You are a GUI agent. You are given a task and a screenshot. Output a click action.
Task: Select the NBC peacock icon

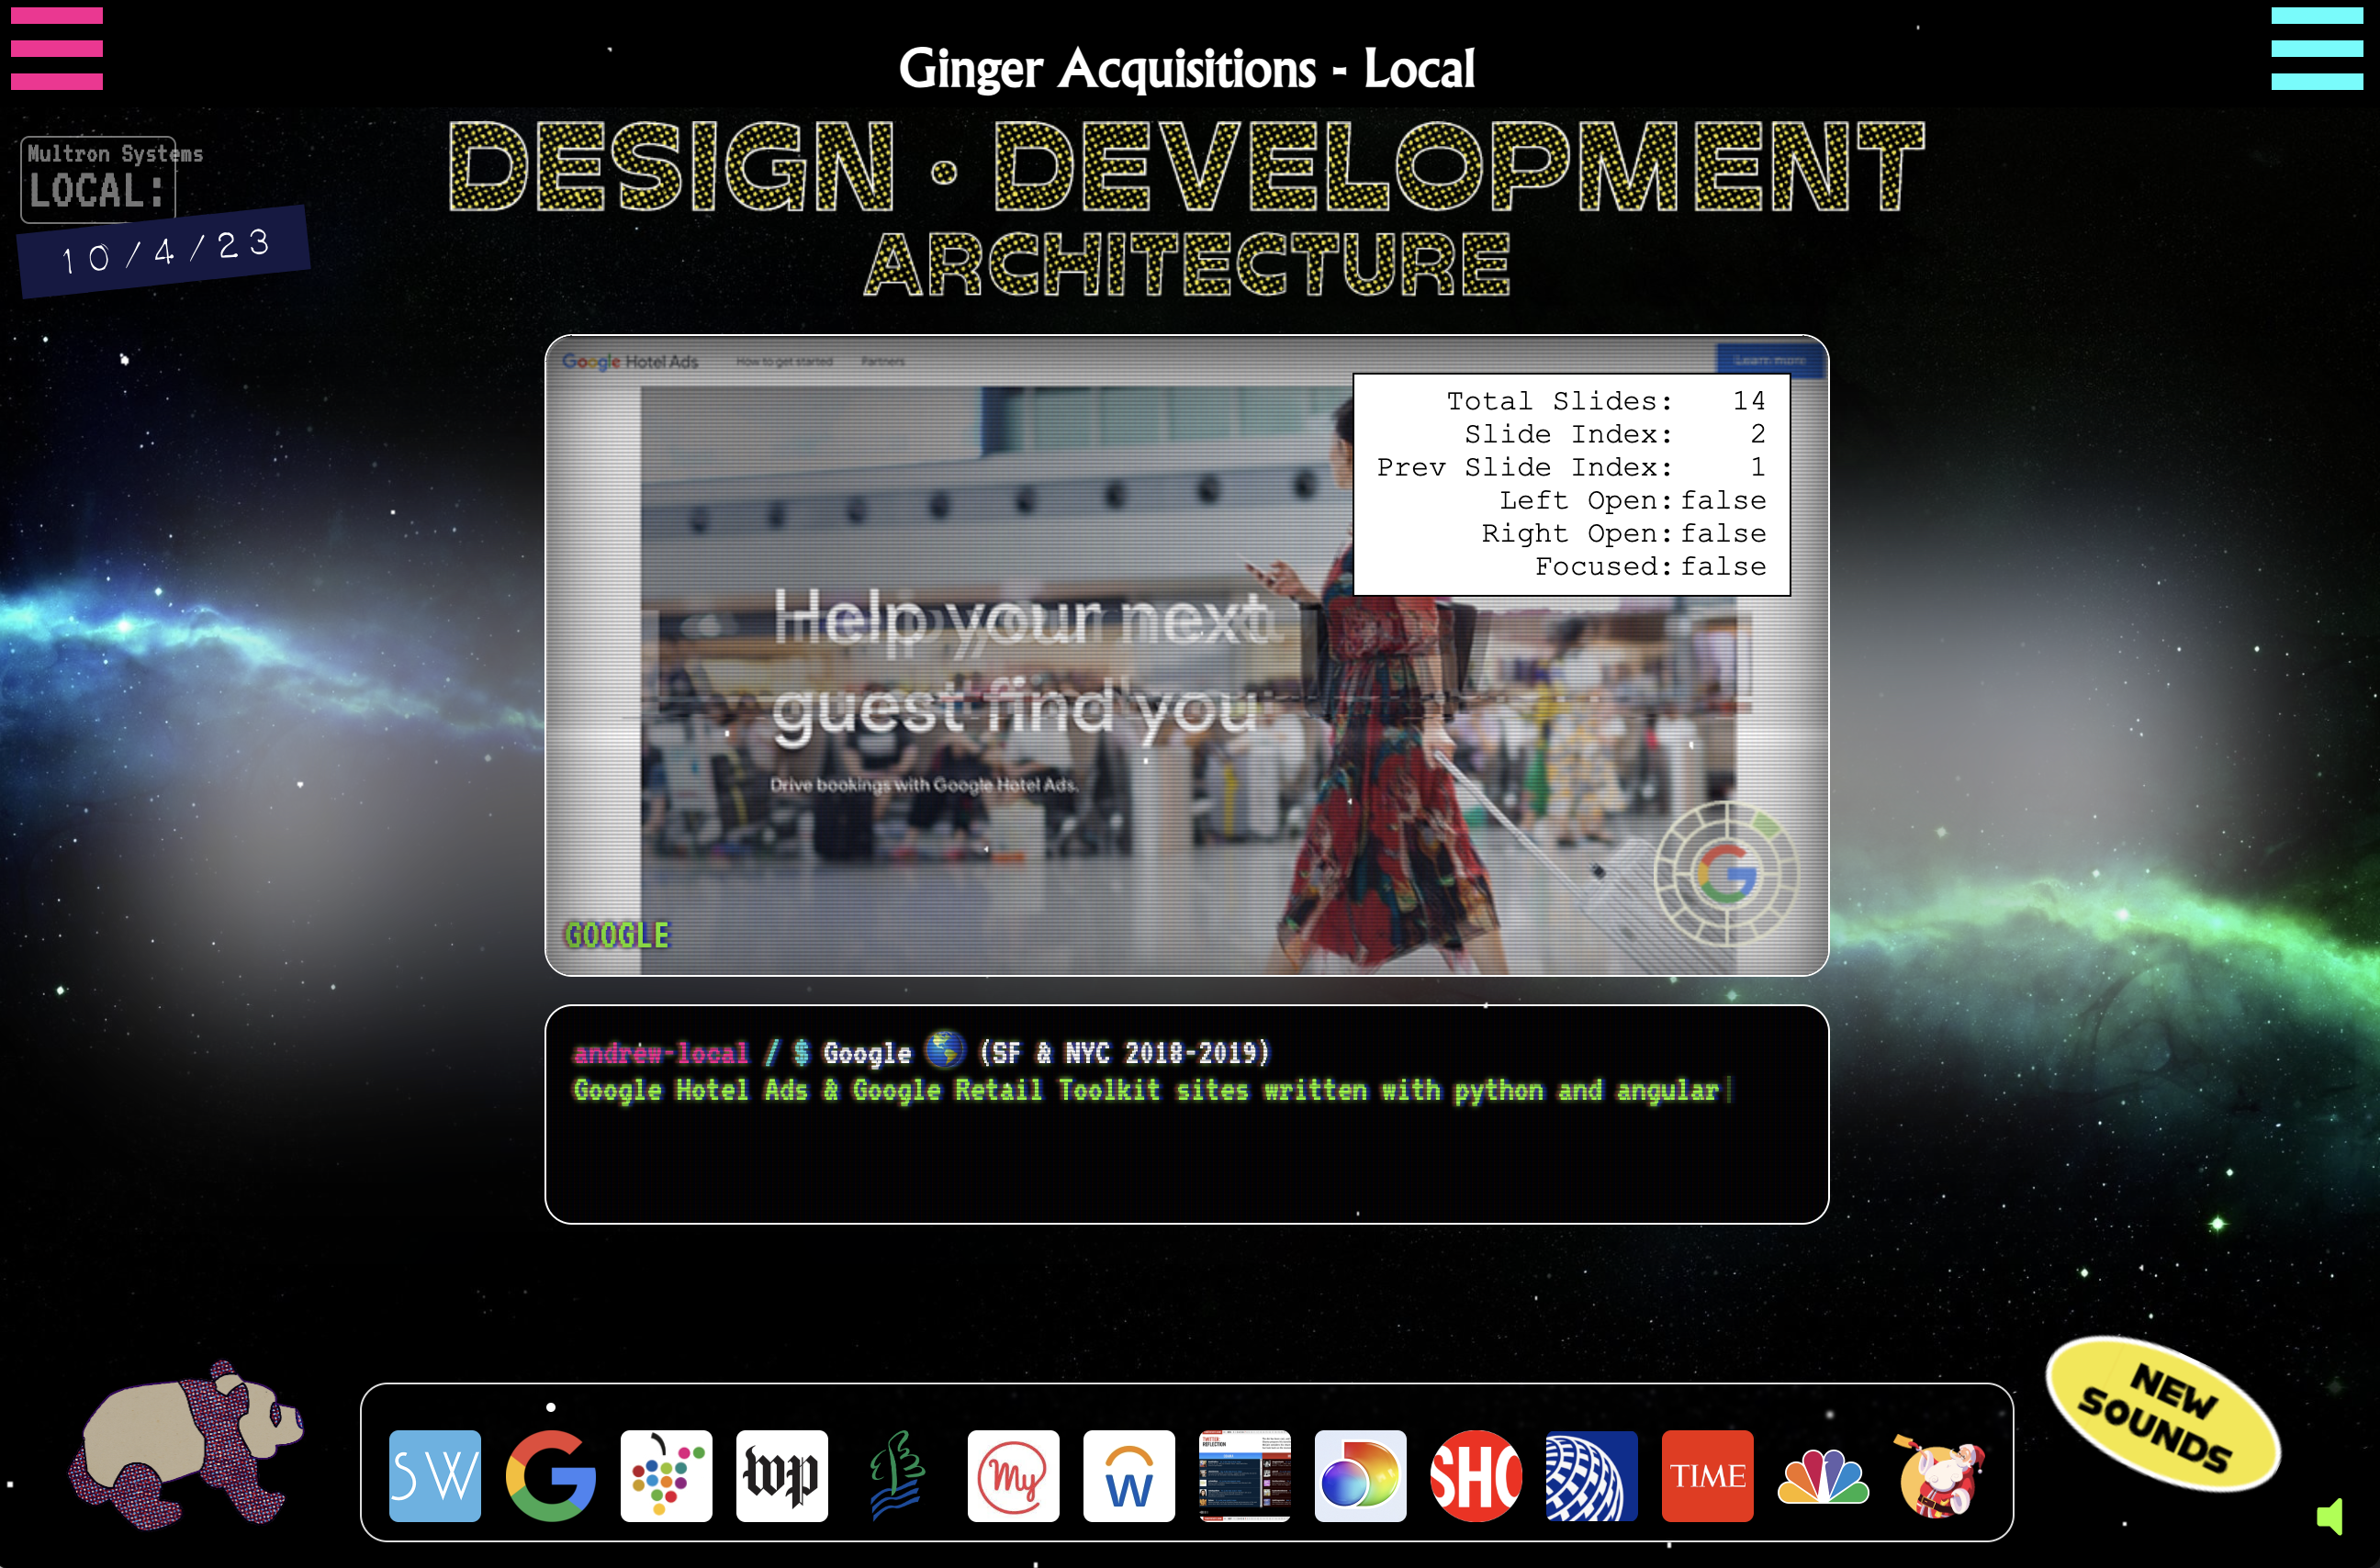click(1822, 1475)
